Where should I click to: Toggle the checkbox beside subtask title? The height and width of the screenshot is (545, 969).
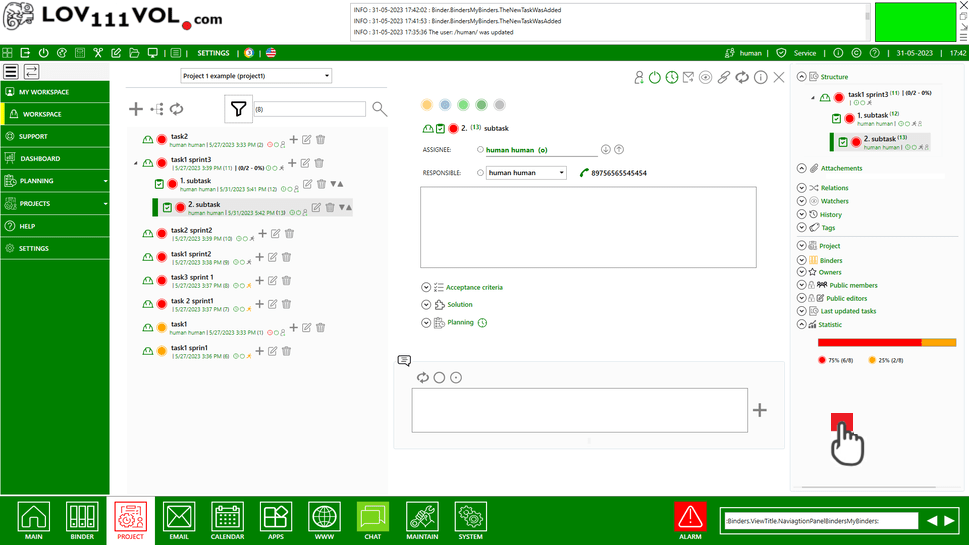tap(441, 129)
